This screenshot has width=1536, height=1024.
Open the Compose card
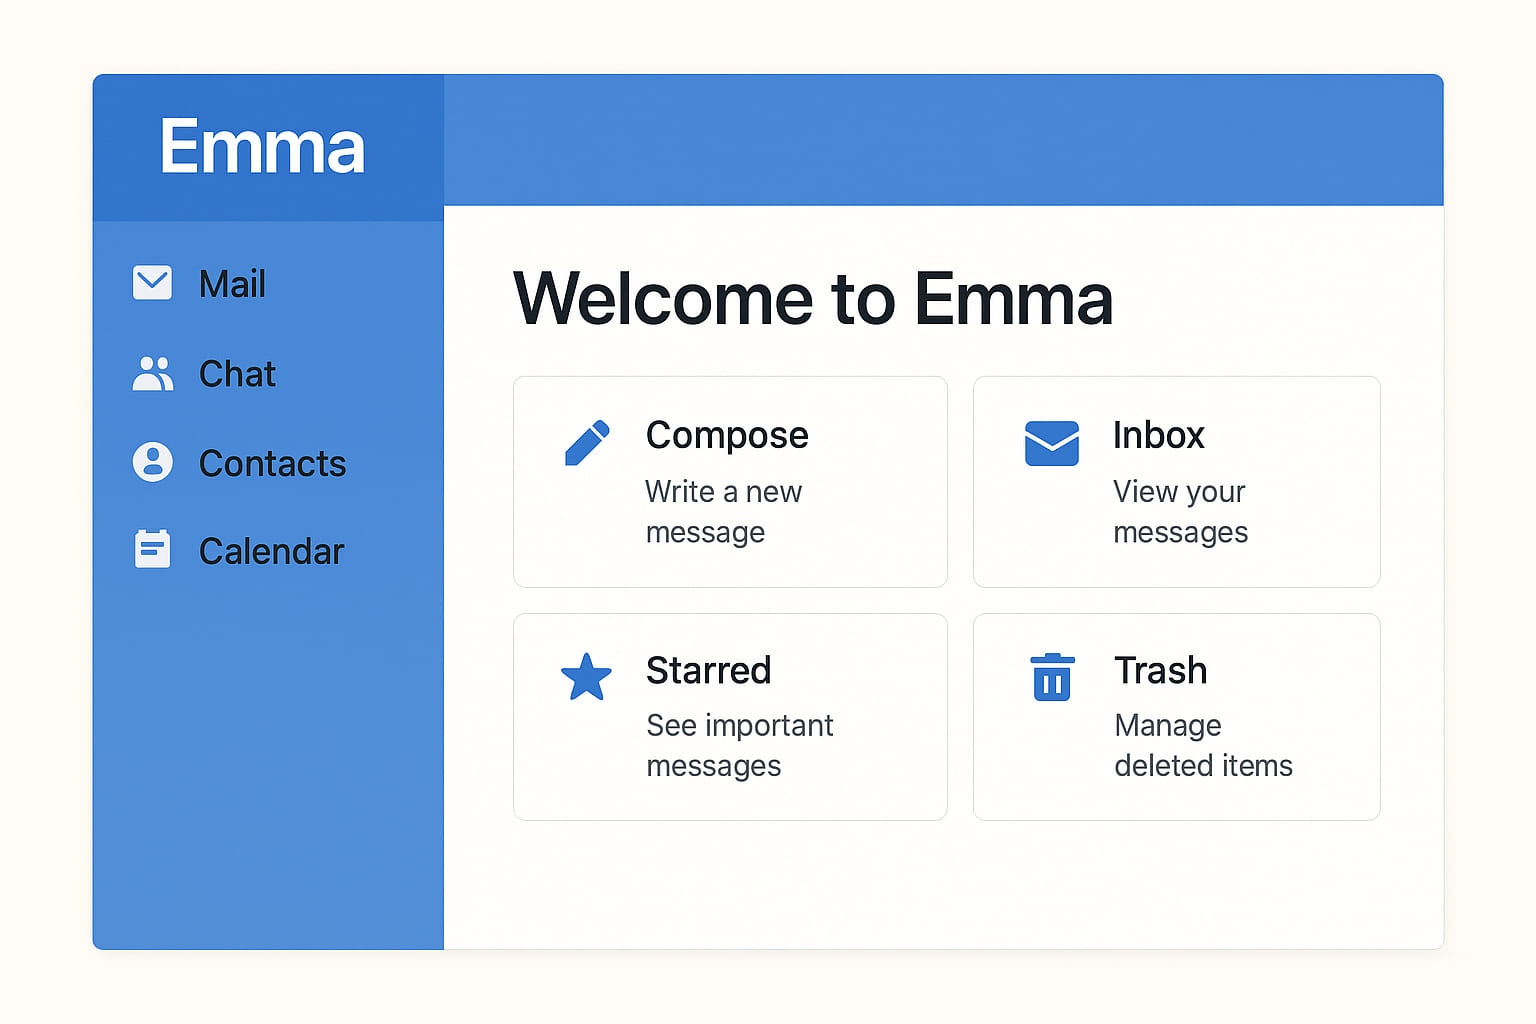(729, 482)
